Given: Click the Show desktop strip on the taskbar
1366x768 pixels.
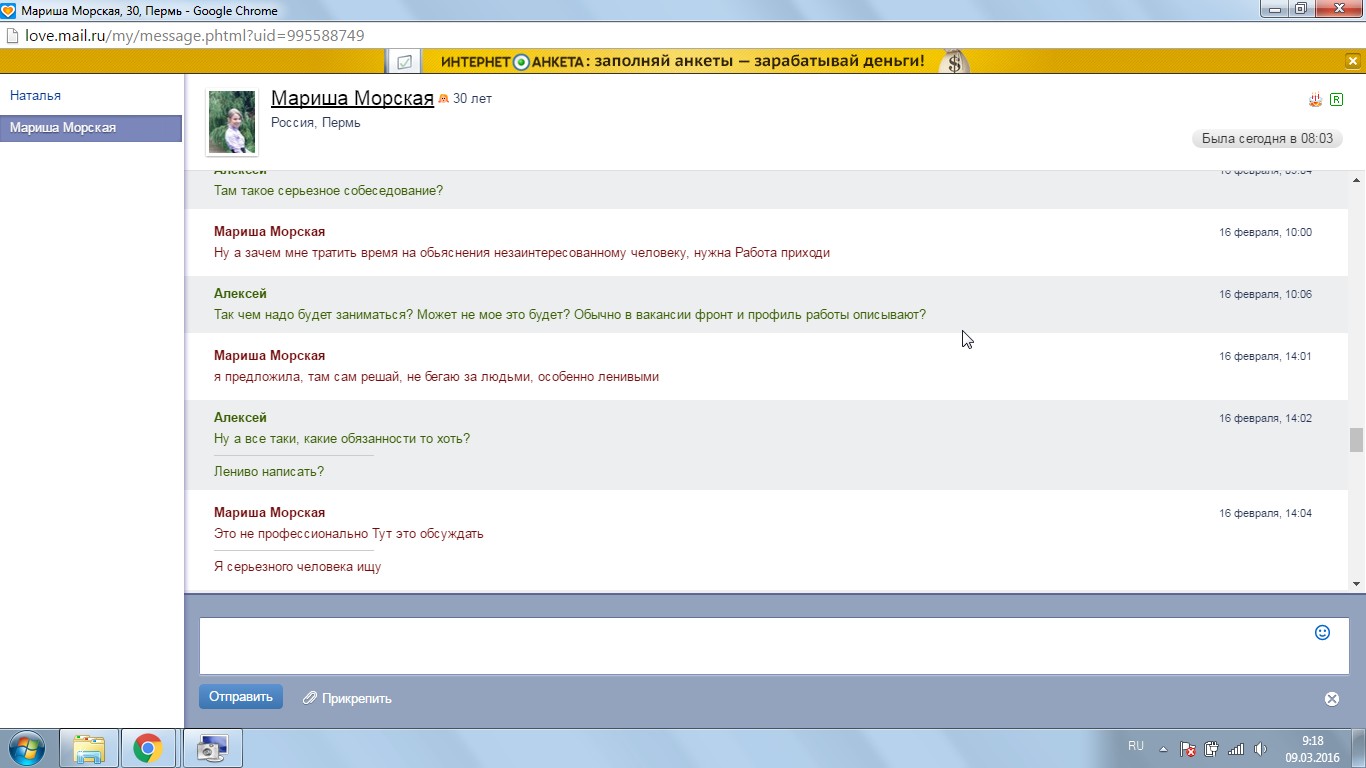Looking at the screenshot, I should click(1359, 748).
